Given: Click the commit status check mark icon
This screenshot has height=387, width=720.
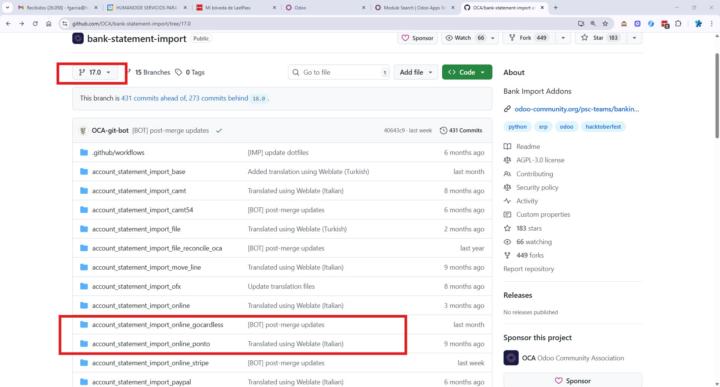Looking at the screenshot, I should [x=219, y=131].
